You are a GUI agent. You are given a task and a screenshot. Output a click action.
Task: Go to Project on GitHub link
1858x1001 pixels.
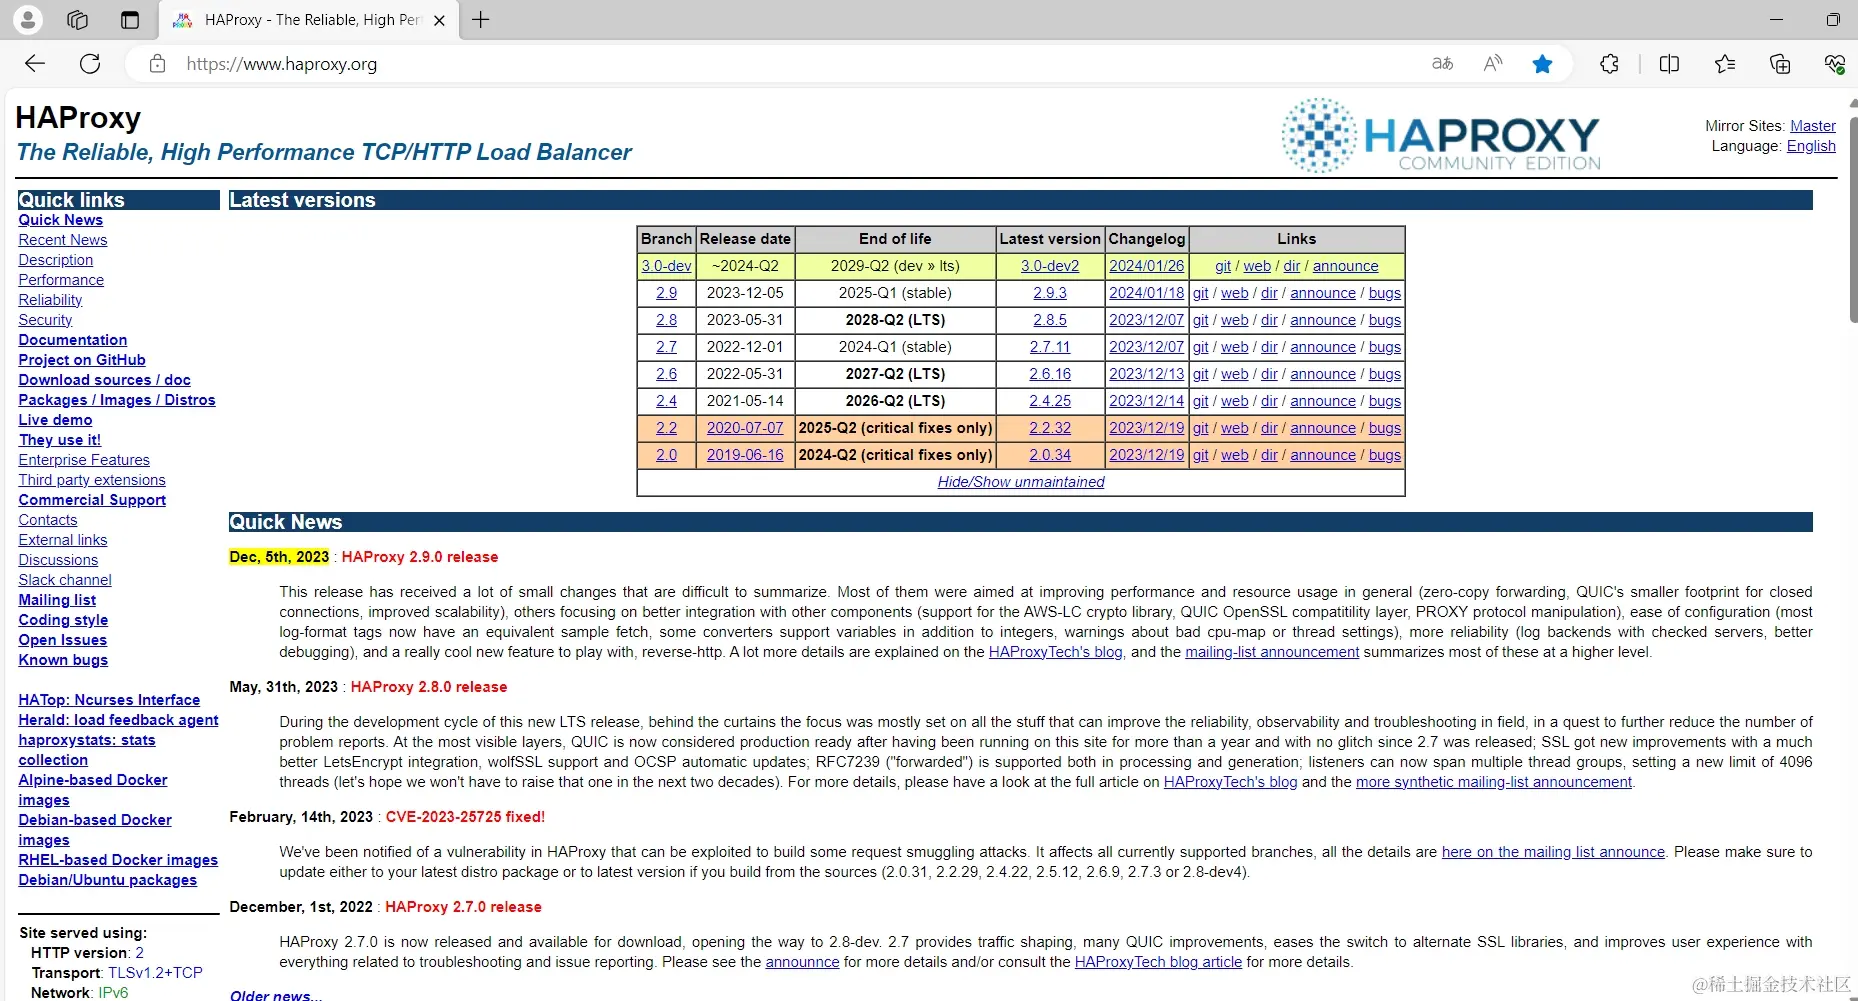click(82, 360)
